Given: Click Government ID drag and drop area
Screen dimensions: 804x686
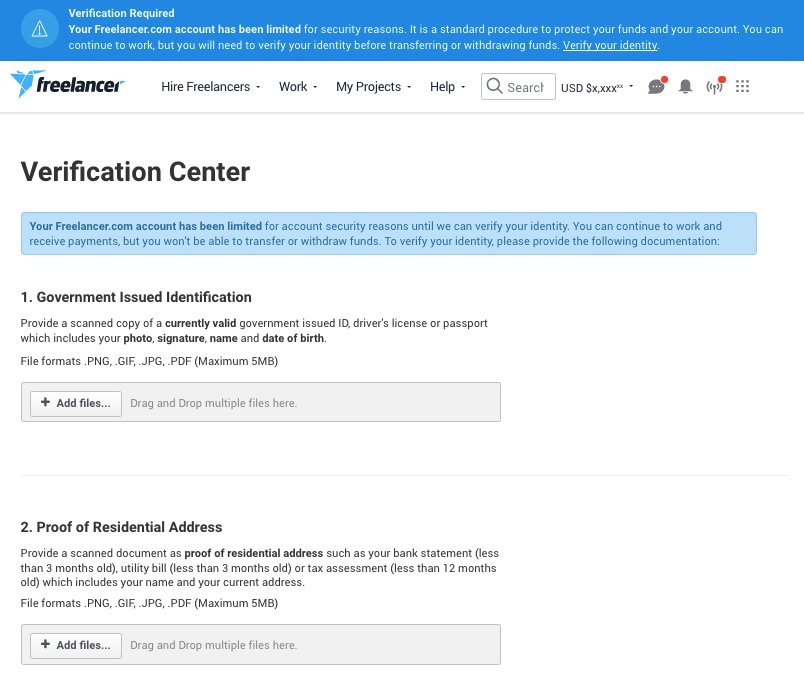Looking at the screenshot, I should coord(260,402).
